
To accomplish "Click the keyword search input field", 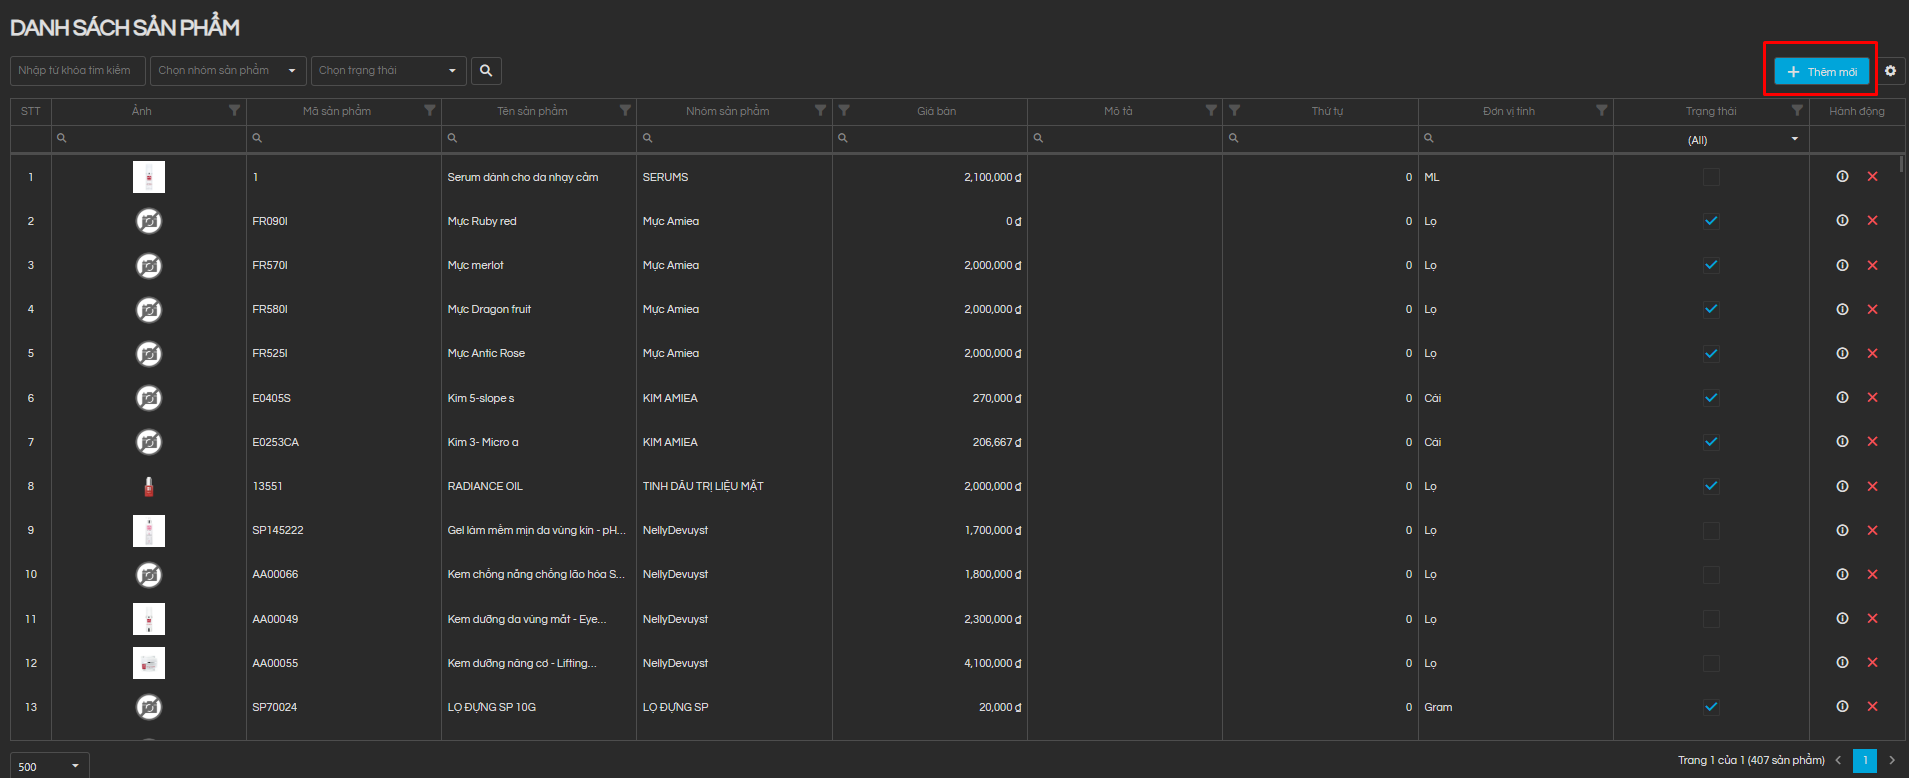I will click(77, 71).
